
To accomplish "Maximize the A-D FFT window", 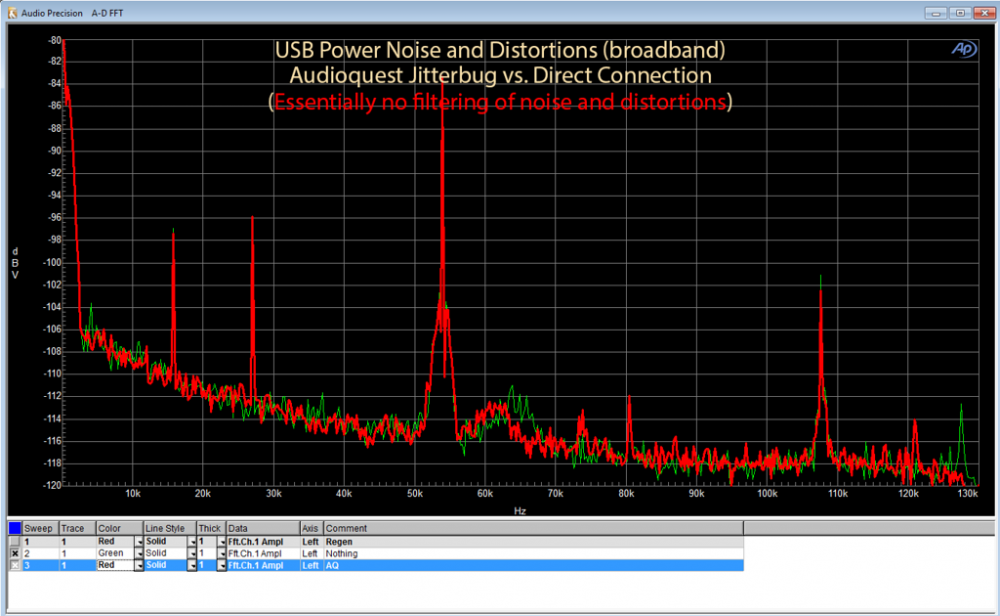I will (960, 13).
